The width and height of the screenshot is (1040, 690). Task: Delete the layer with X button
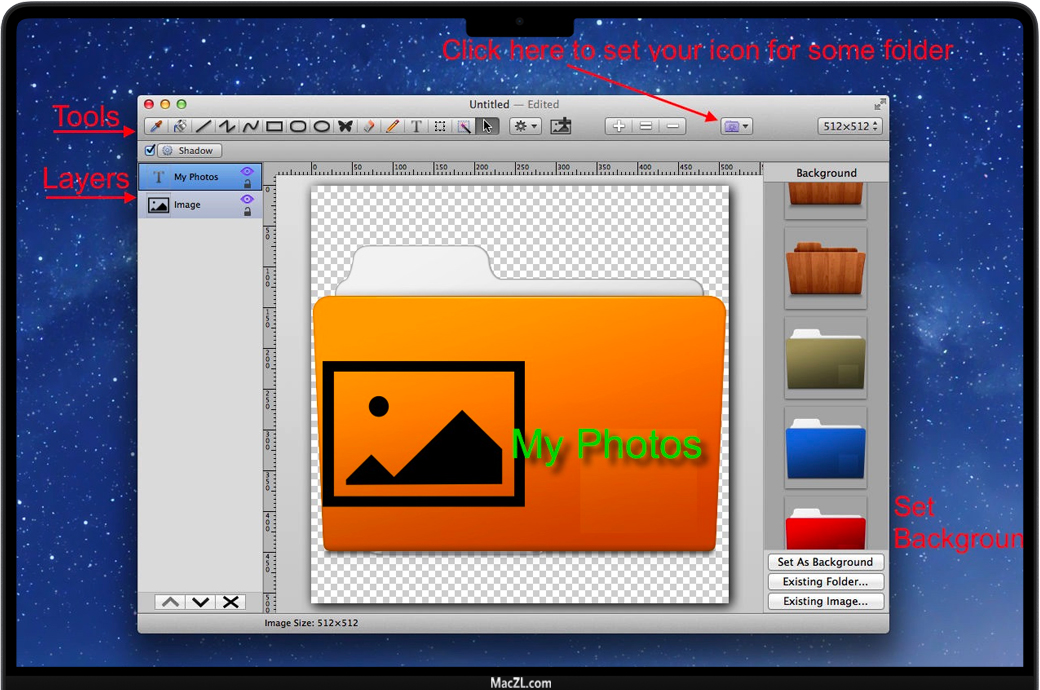(x=231, y=601)
